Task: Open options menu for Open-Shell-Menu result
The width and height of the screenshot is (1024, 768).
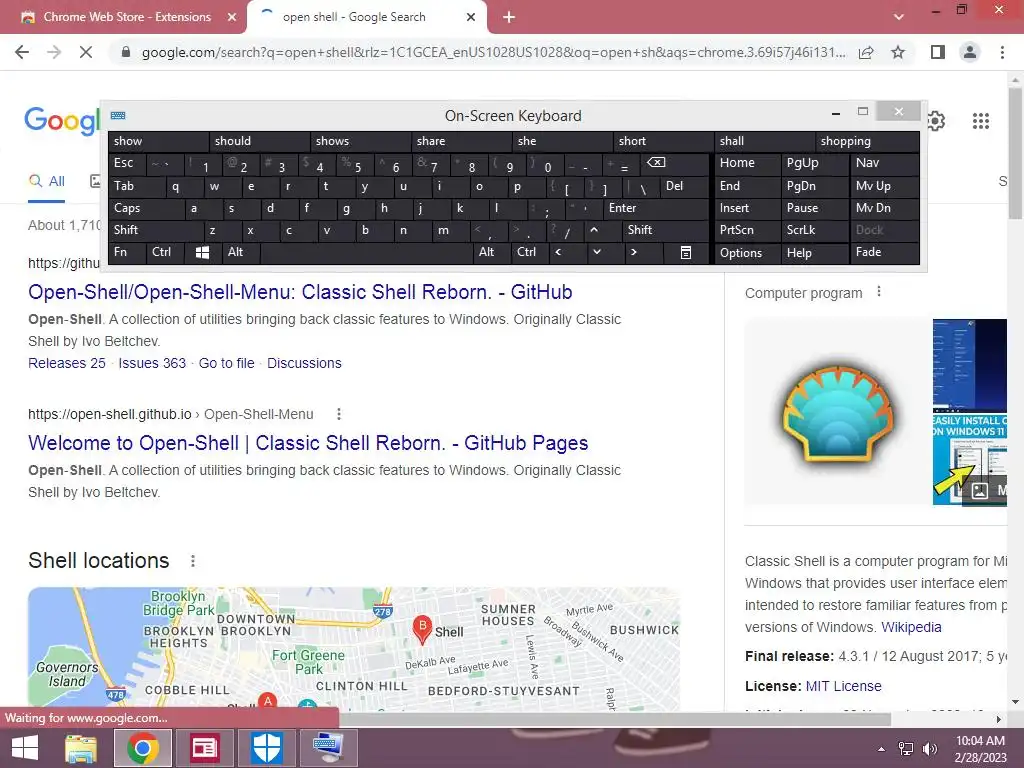Action: [338, 414]
